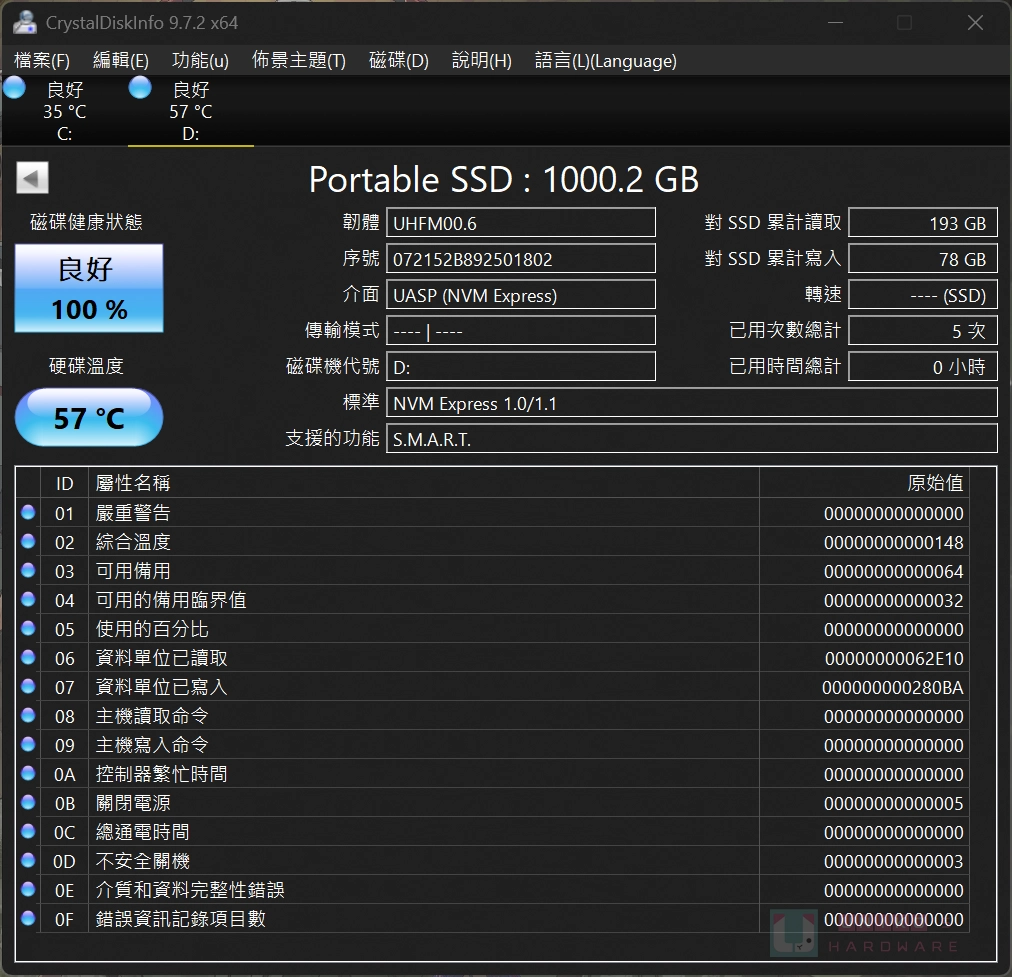Click the CrystalDiskInfo title bar app icon
Image resolution: width=1012 pixels, height=977 pixels.
tap(24, 21)
